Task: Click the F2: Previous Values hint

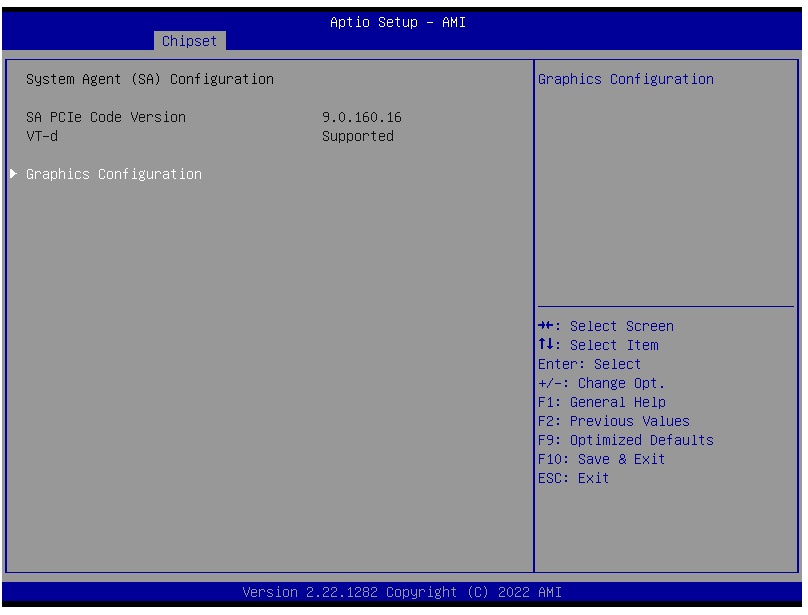Action: click(x=613, y=421)
